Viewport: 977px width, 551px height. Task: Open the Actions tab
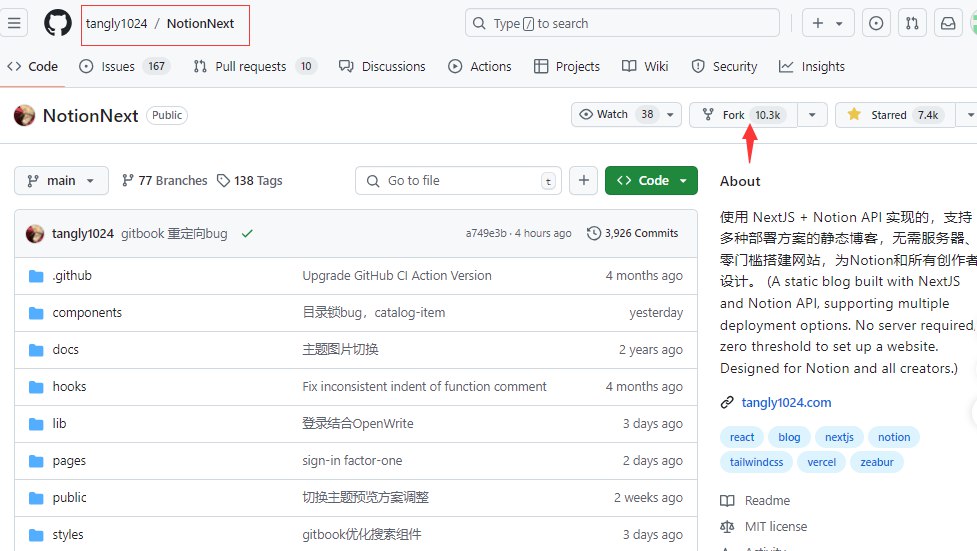pos(480,66)
